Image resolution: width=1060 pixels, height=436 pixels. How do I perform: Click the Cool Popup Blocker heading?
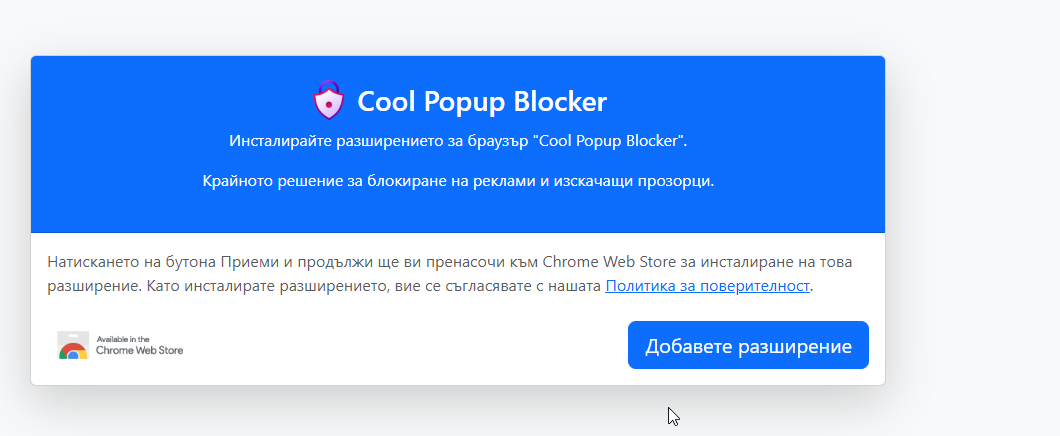(481, 101)
